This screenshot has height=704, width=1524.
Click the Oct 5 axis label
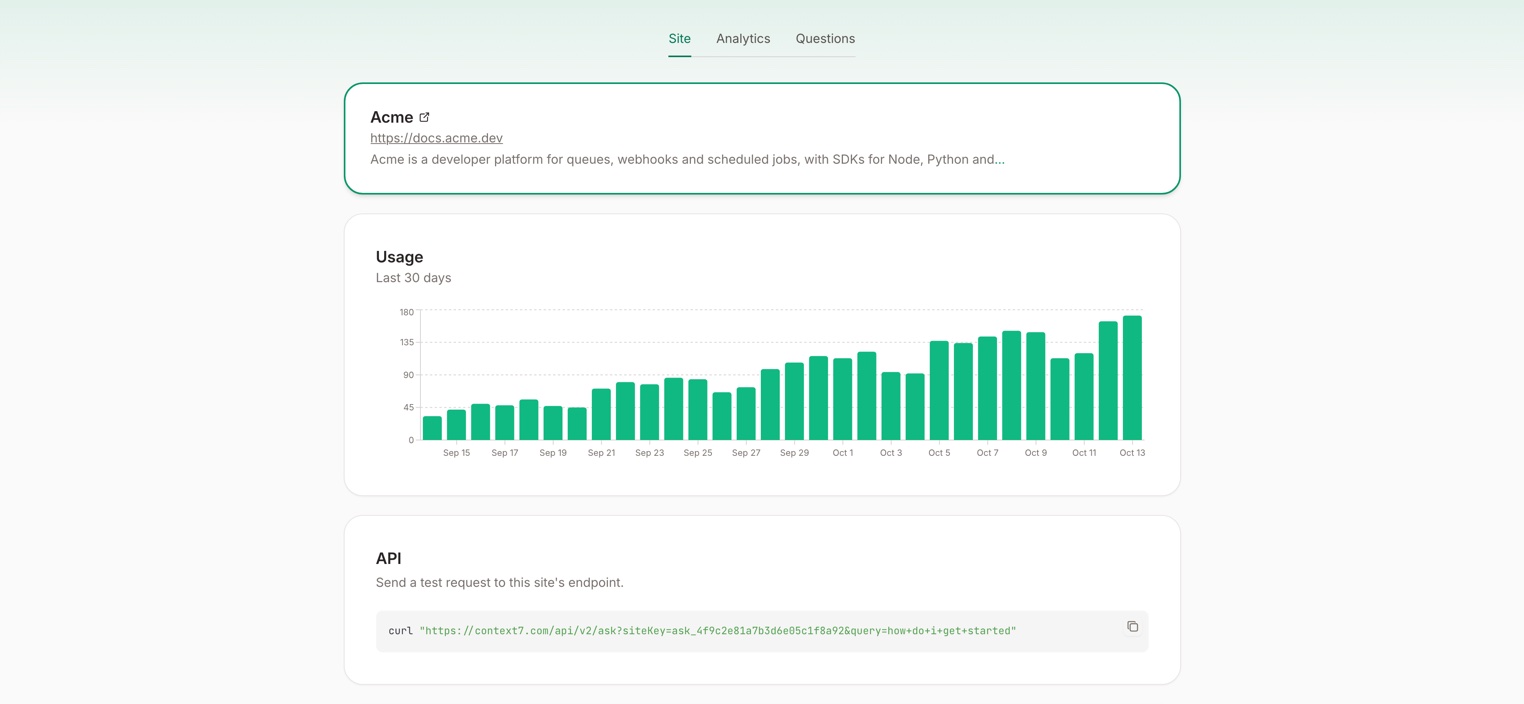939,453
